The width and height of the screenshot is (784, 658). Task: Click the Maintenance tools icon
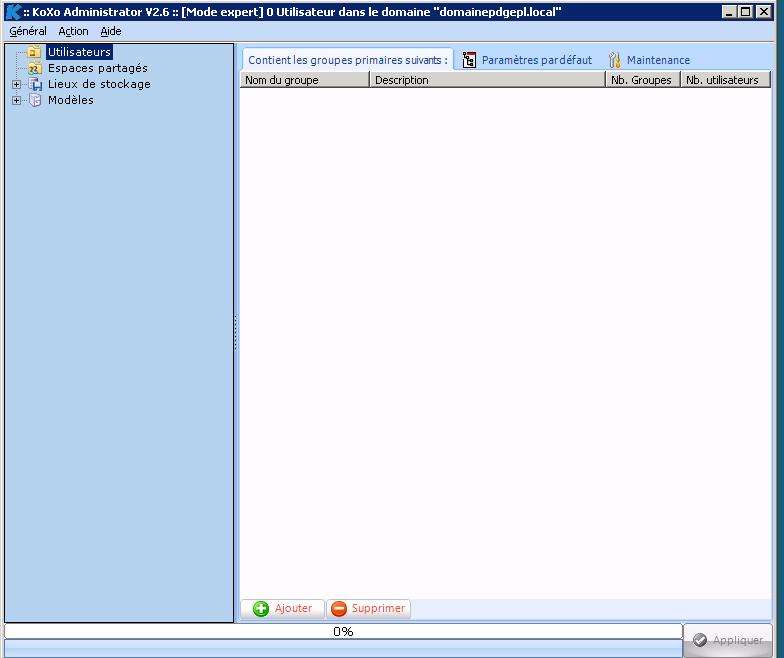click(614, 60)
